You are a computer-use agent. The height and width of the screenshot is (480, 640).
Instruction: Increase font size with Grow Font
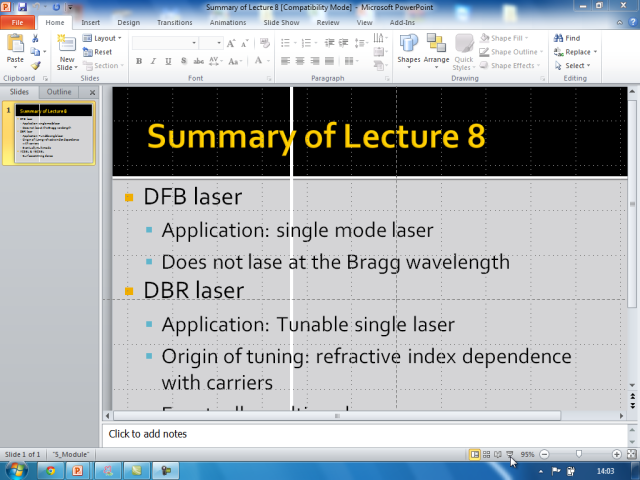[231, 43]
